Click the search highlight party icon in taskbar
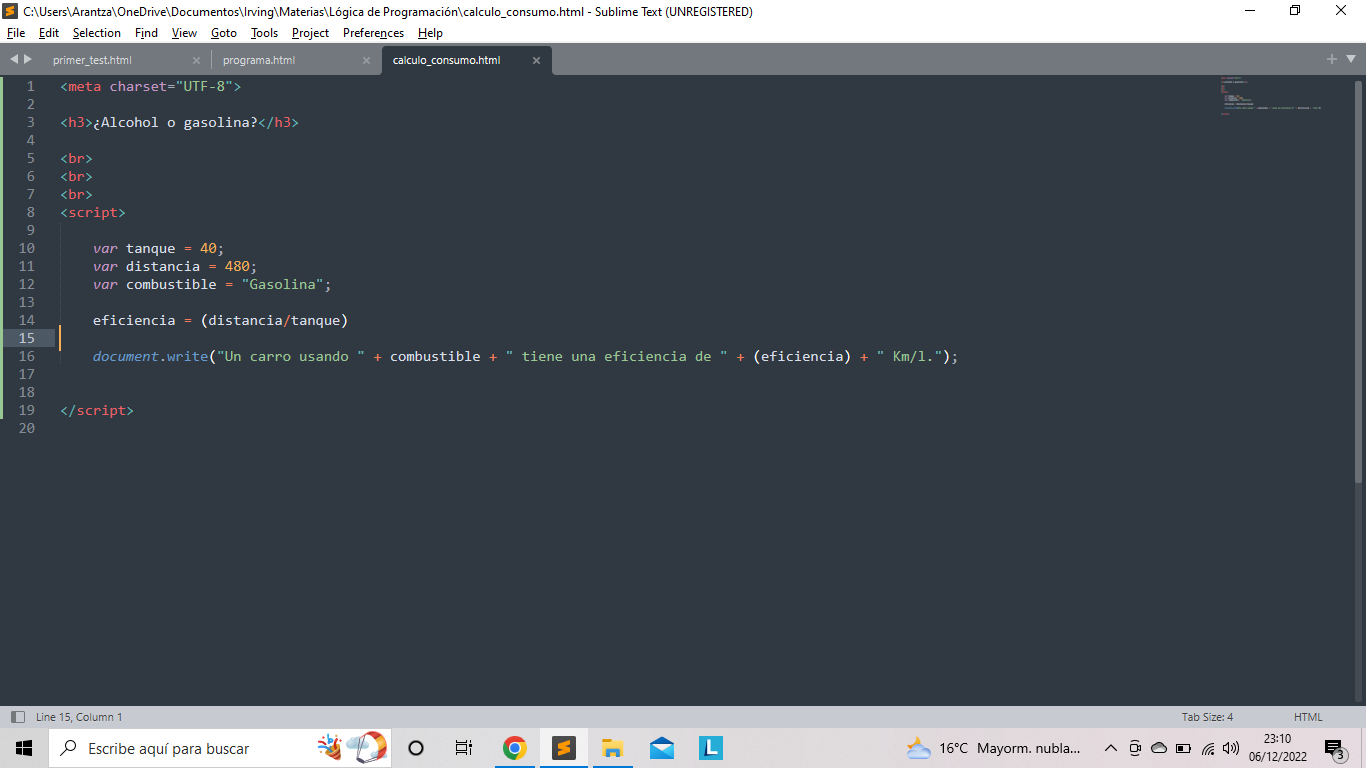 [351, 747]
